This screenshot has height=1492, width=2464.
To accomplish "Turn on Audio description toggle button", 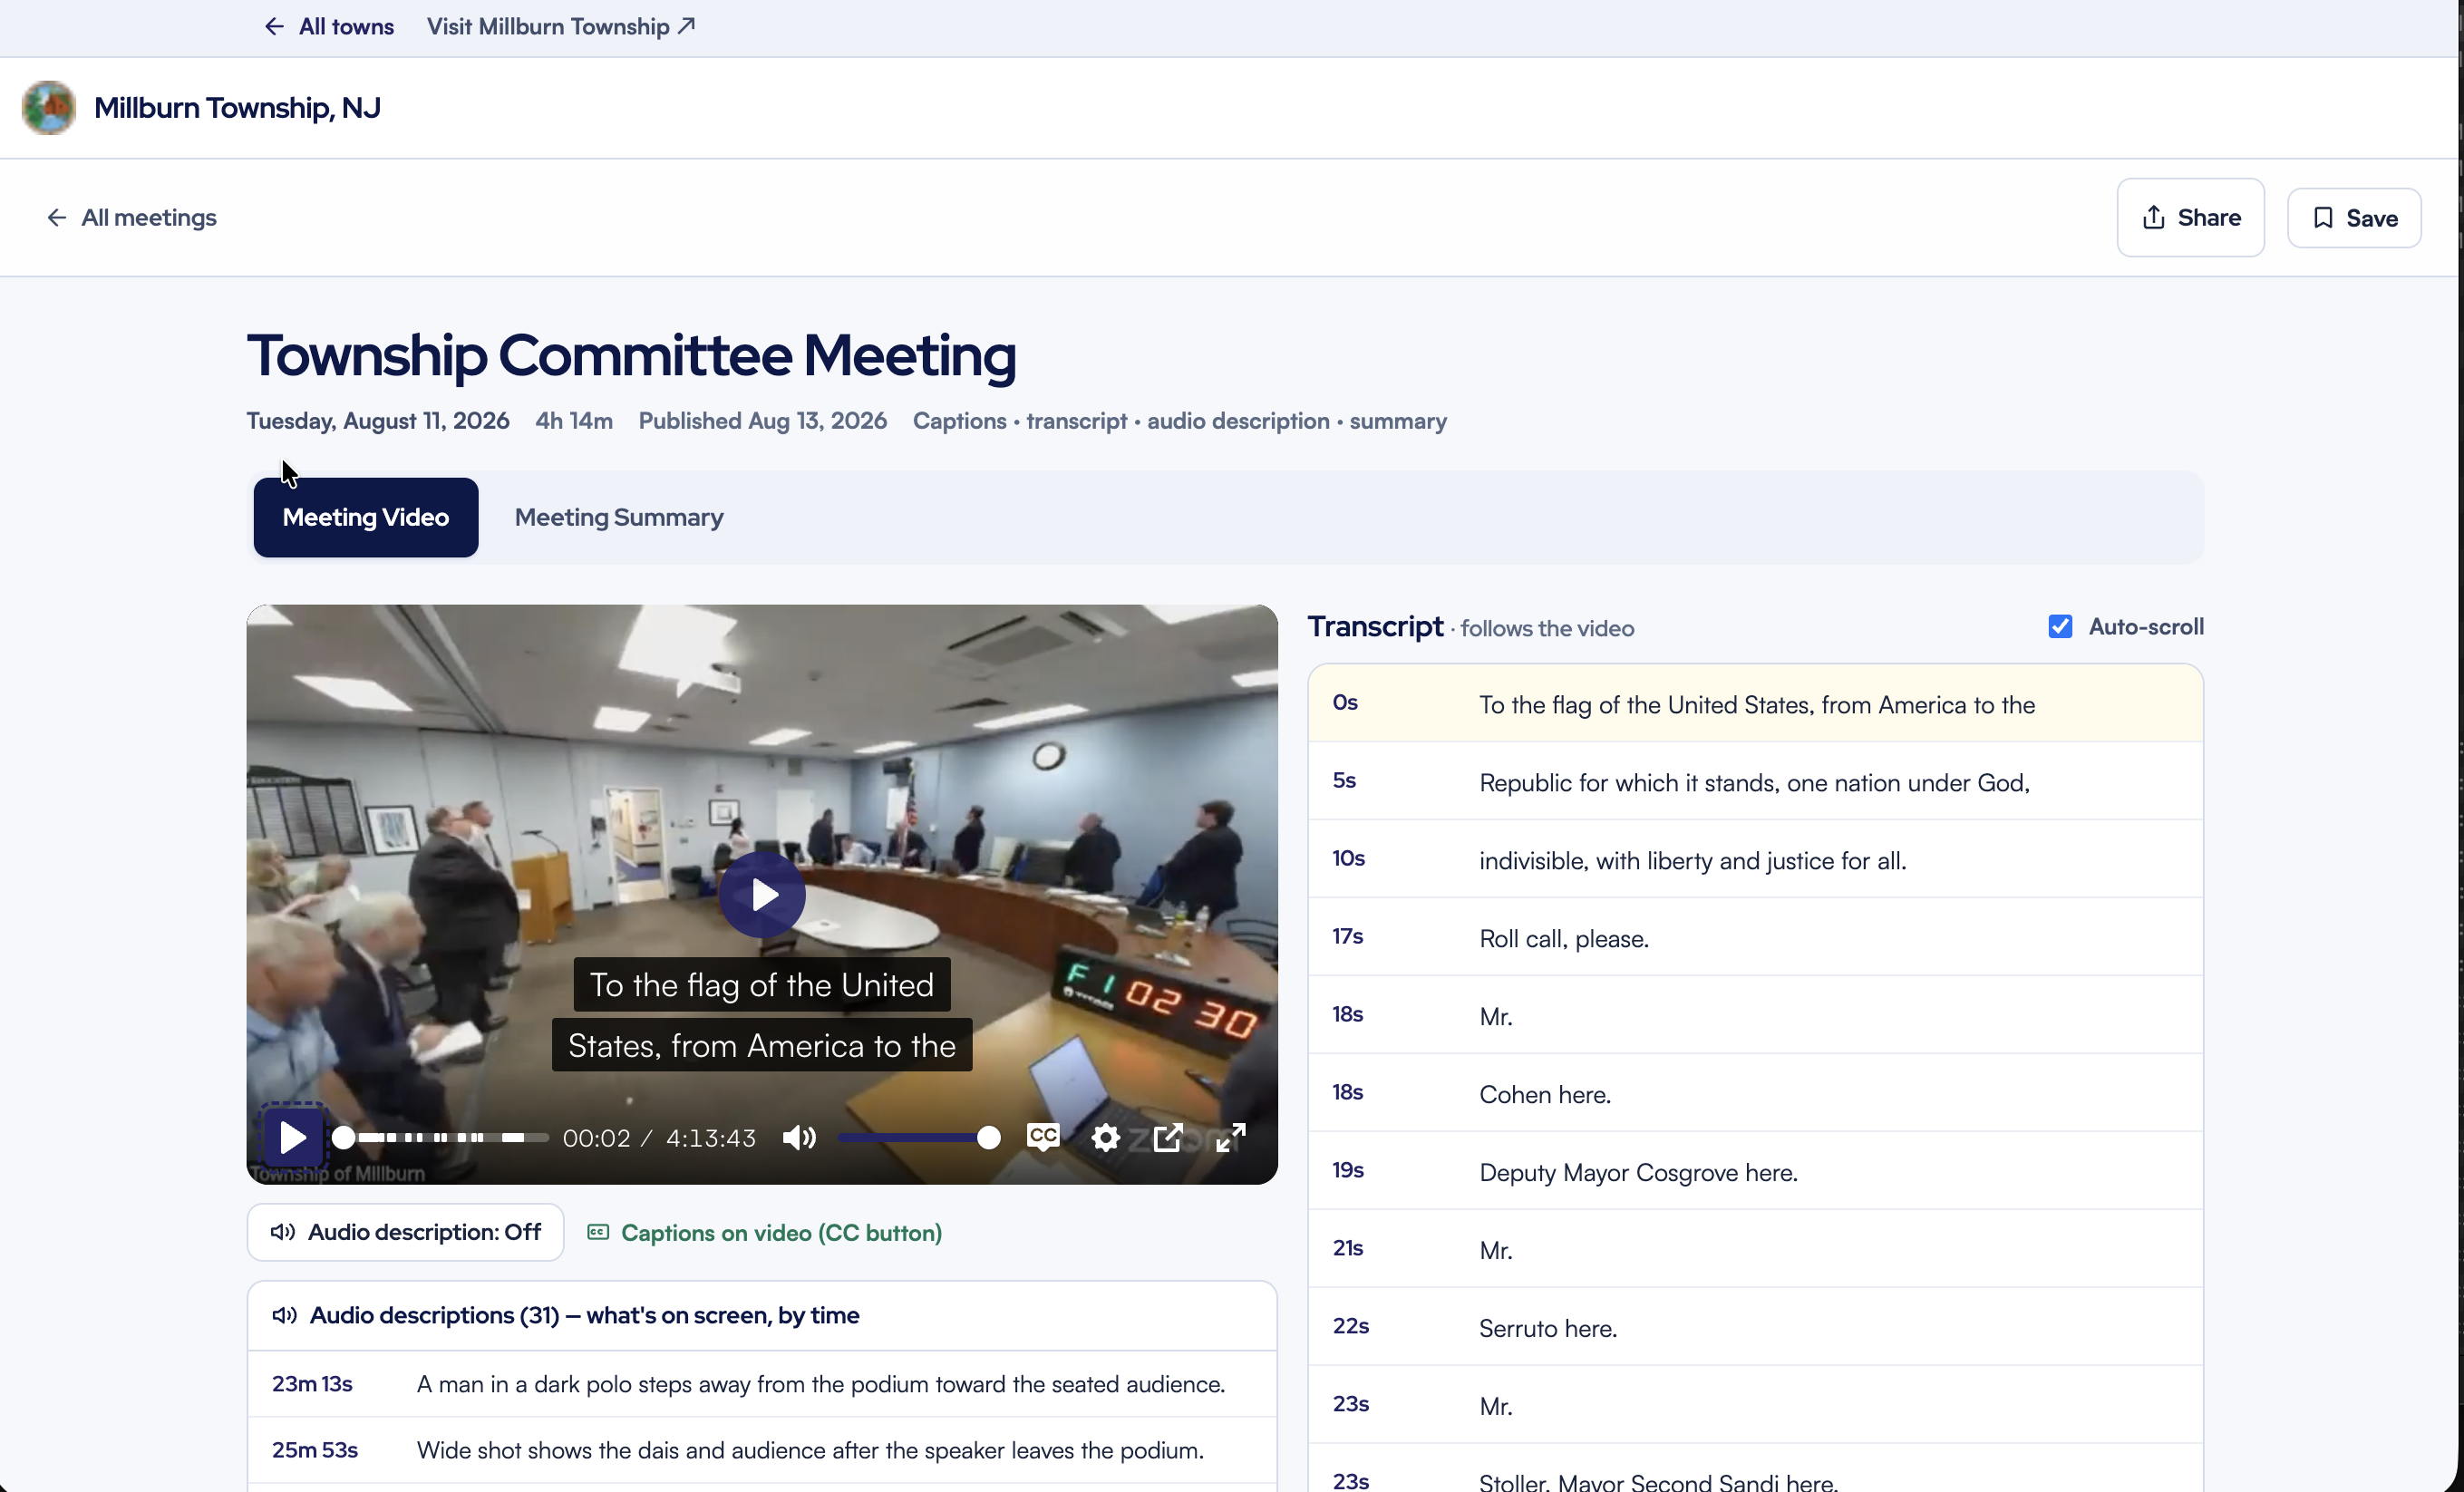I will pos(405,1232).
